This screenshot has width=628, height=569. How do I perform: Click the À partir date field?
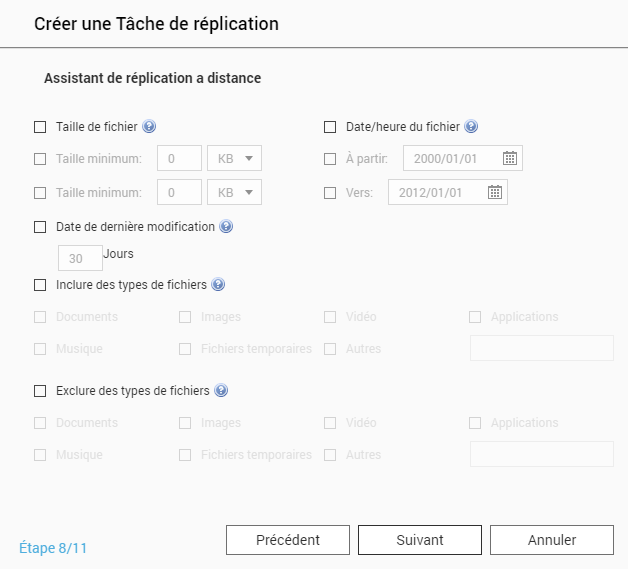450,158
